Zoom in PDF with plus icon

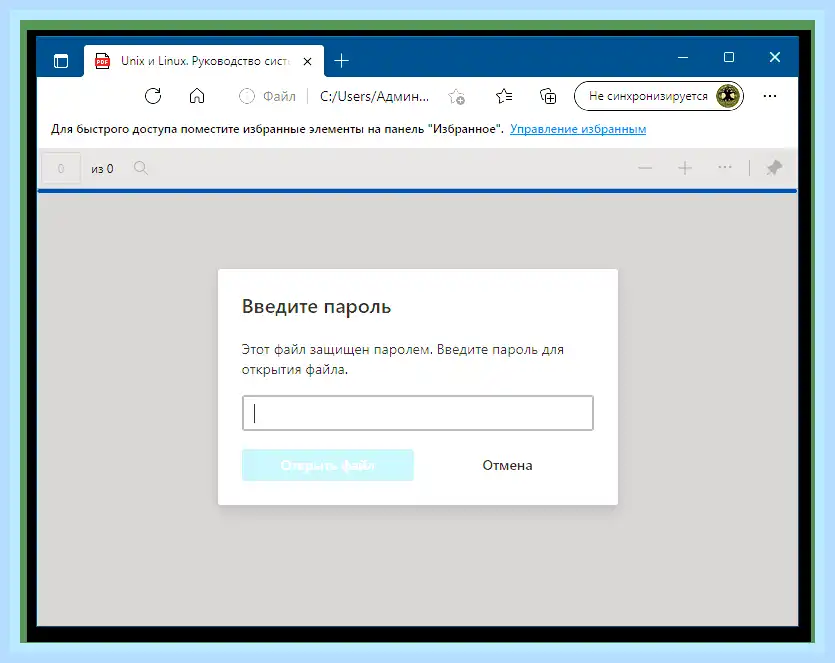point(685,168)
